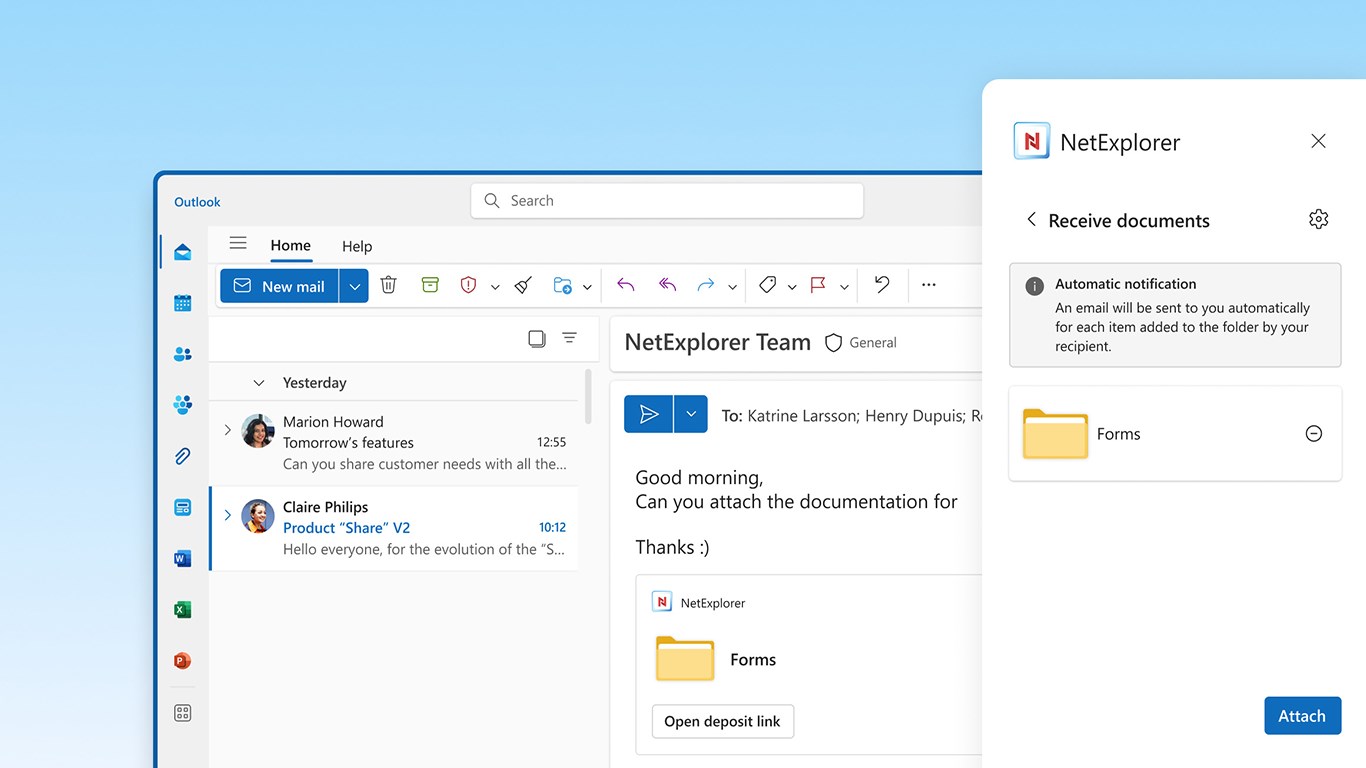Sweep messages with the broom icon
This screenshot has height=768, width=1366.
click(523, 285)
